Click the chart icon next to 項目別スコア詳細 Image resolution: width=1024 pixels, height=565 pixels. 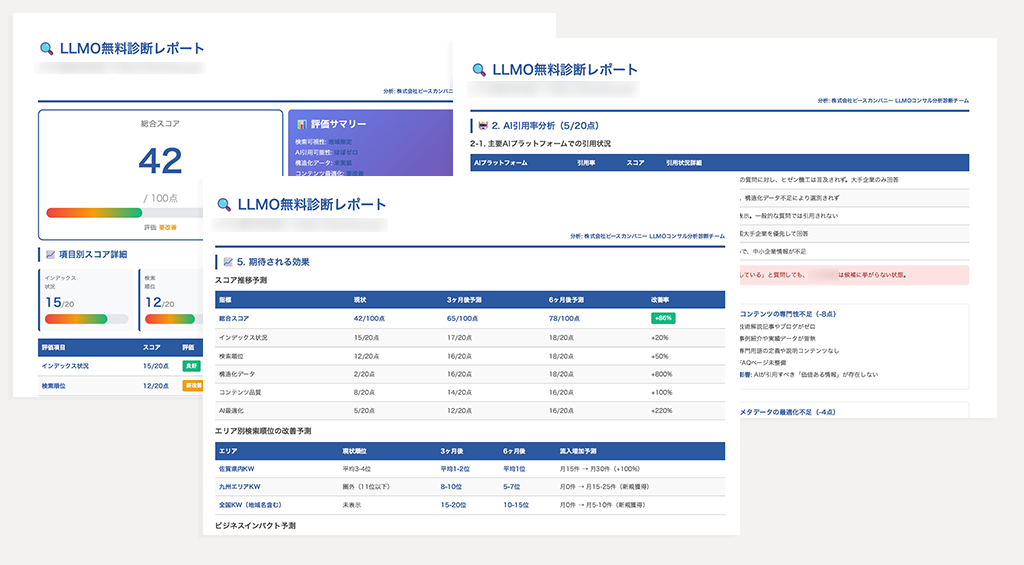(x=50, y=254)
